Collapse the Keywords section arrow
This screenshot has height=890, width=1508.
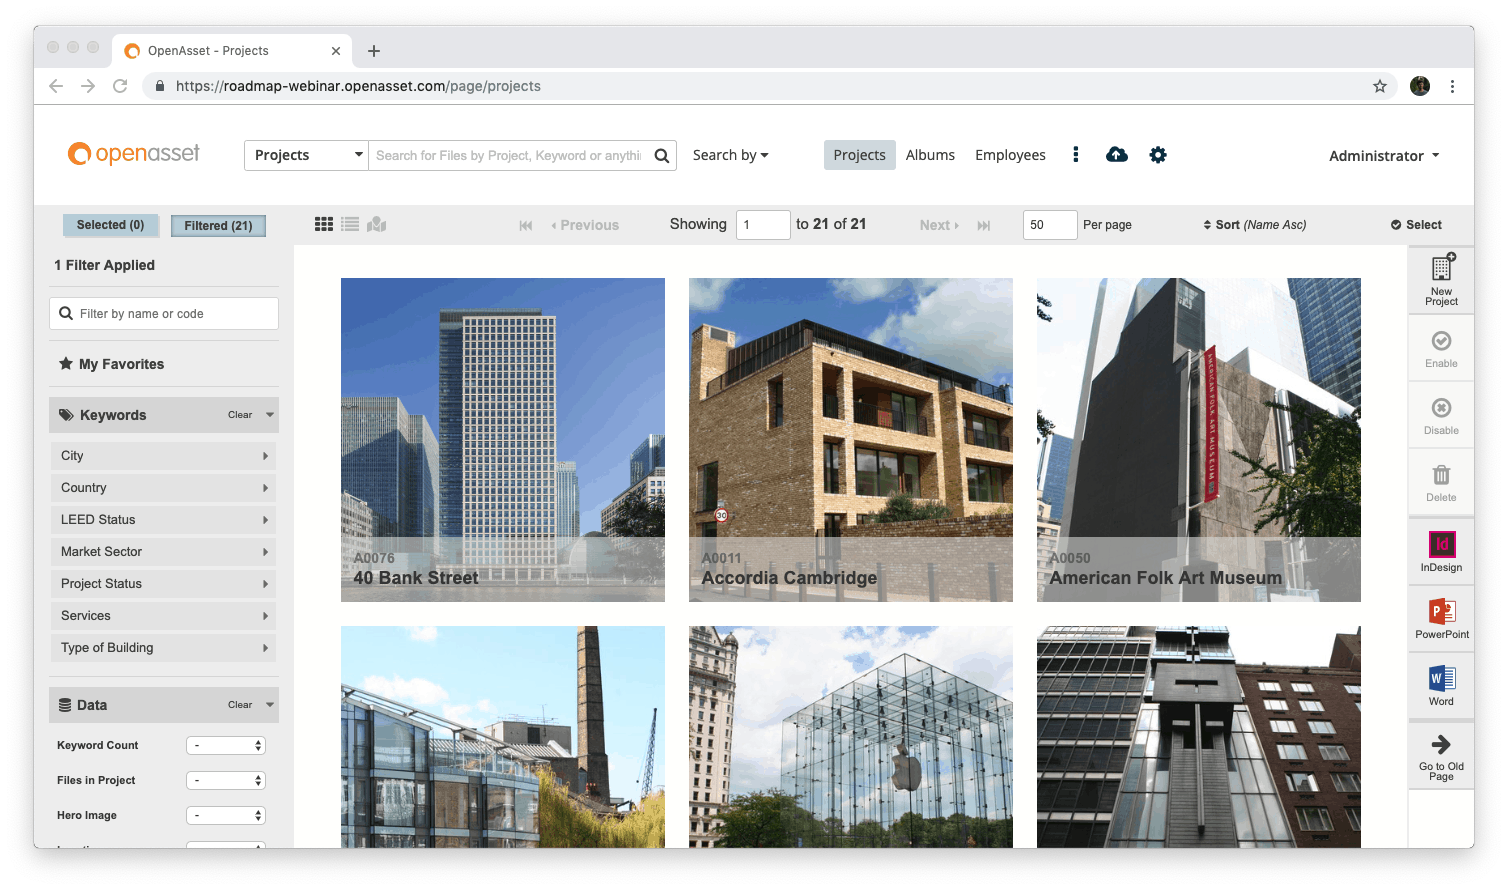click(270, 415)
